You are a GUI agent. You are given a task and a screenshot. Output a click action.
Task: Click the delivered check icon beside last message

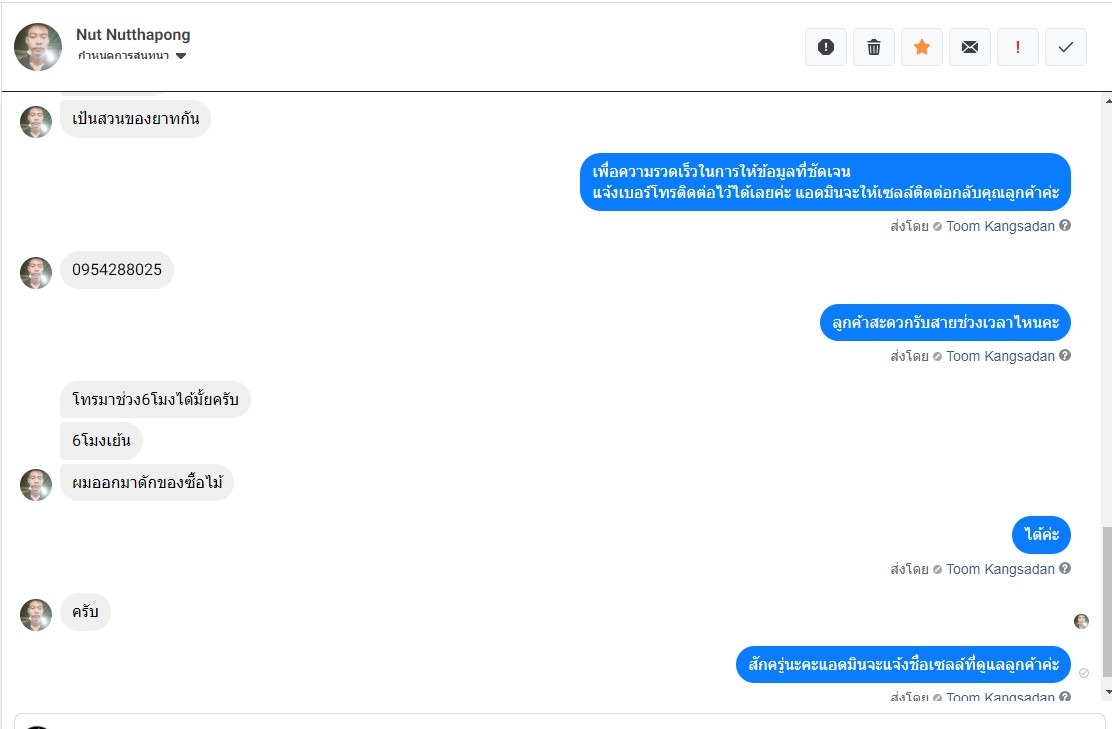pos(1084,673)
